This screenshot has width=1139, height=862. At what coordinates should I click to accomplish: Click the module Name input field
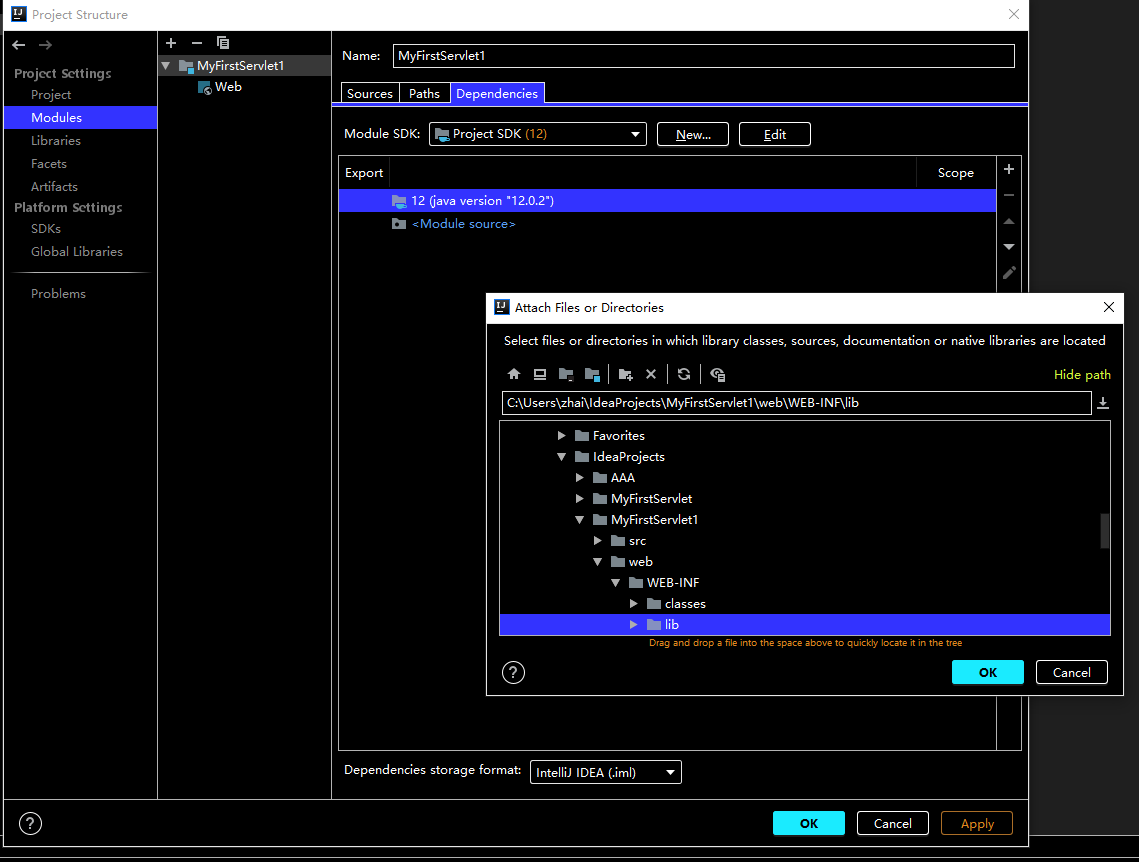point(704,56)
